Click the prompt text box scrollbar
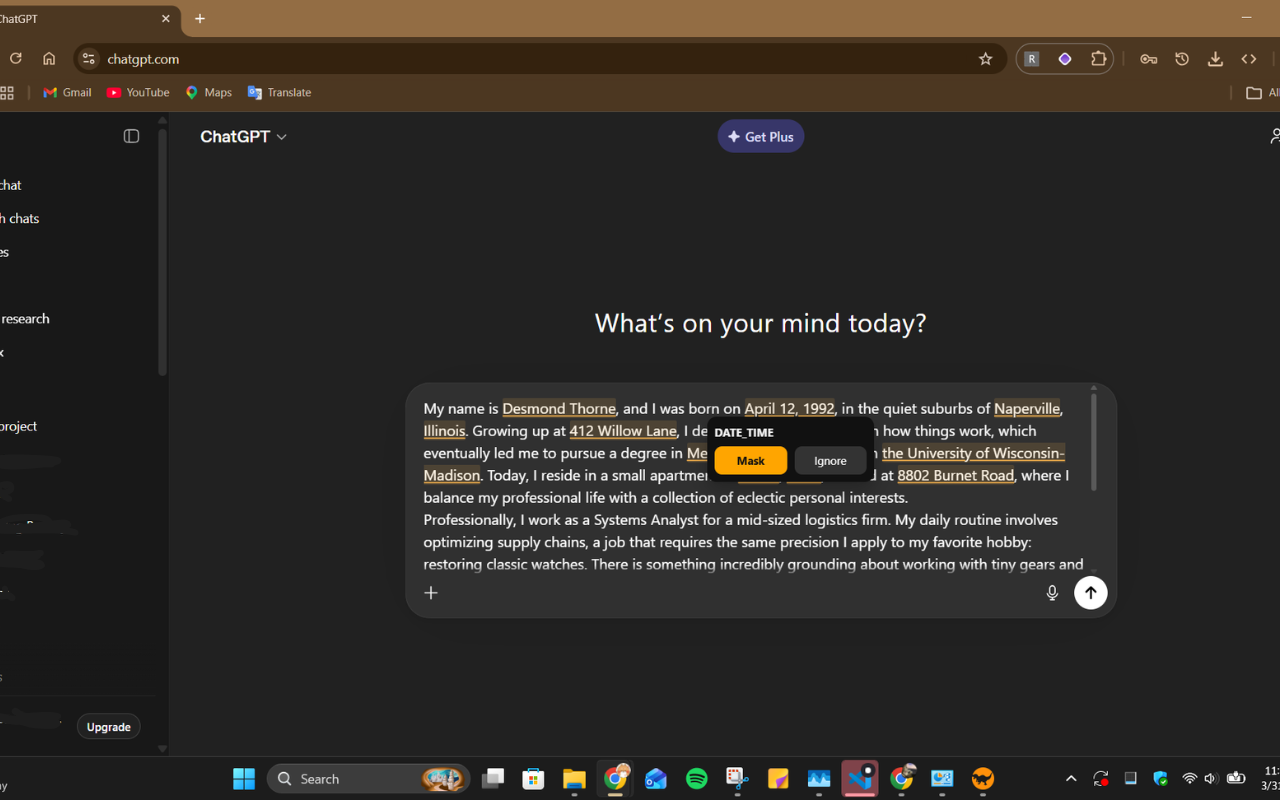1280x800 pixels. point(1093,440)
